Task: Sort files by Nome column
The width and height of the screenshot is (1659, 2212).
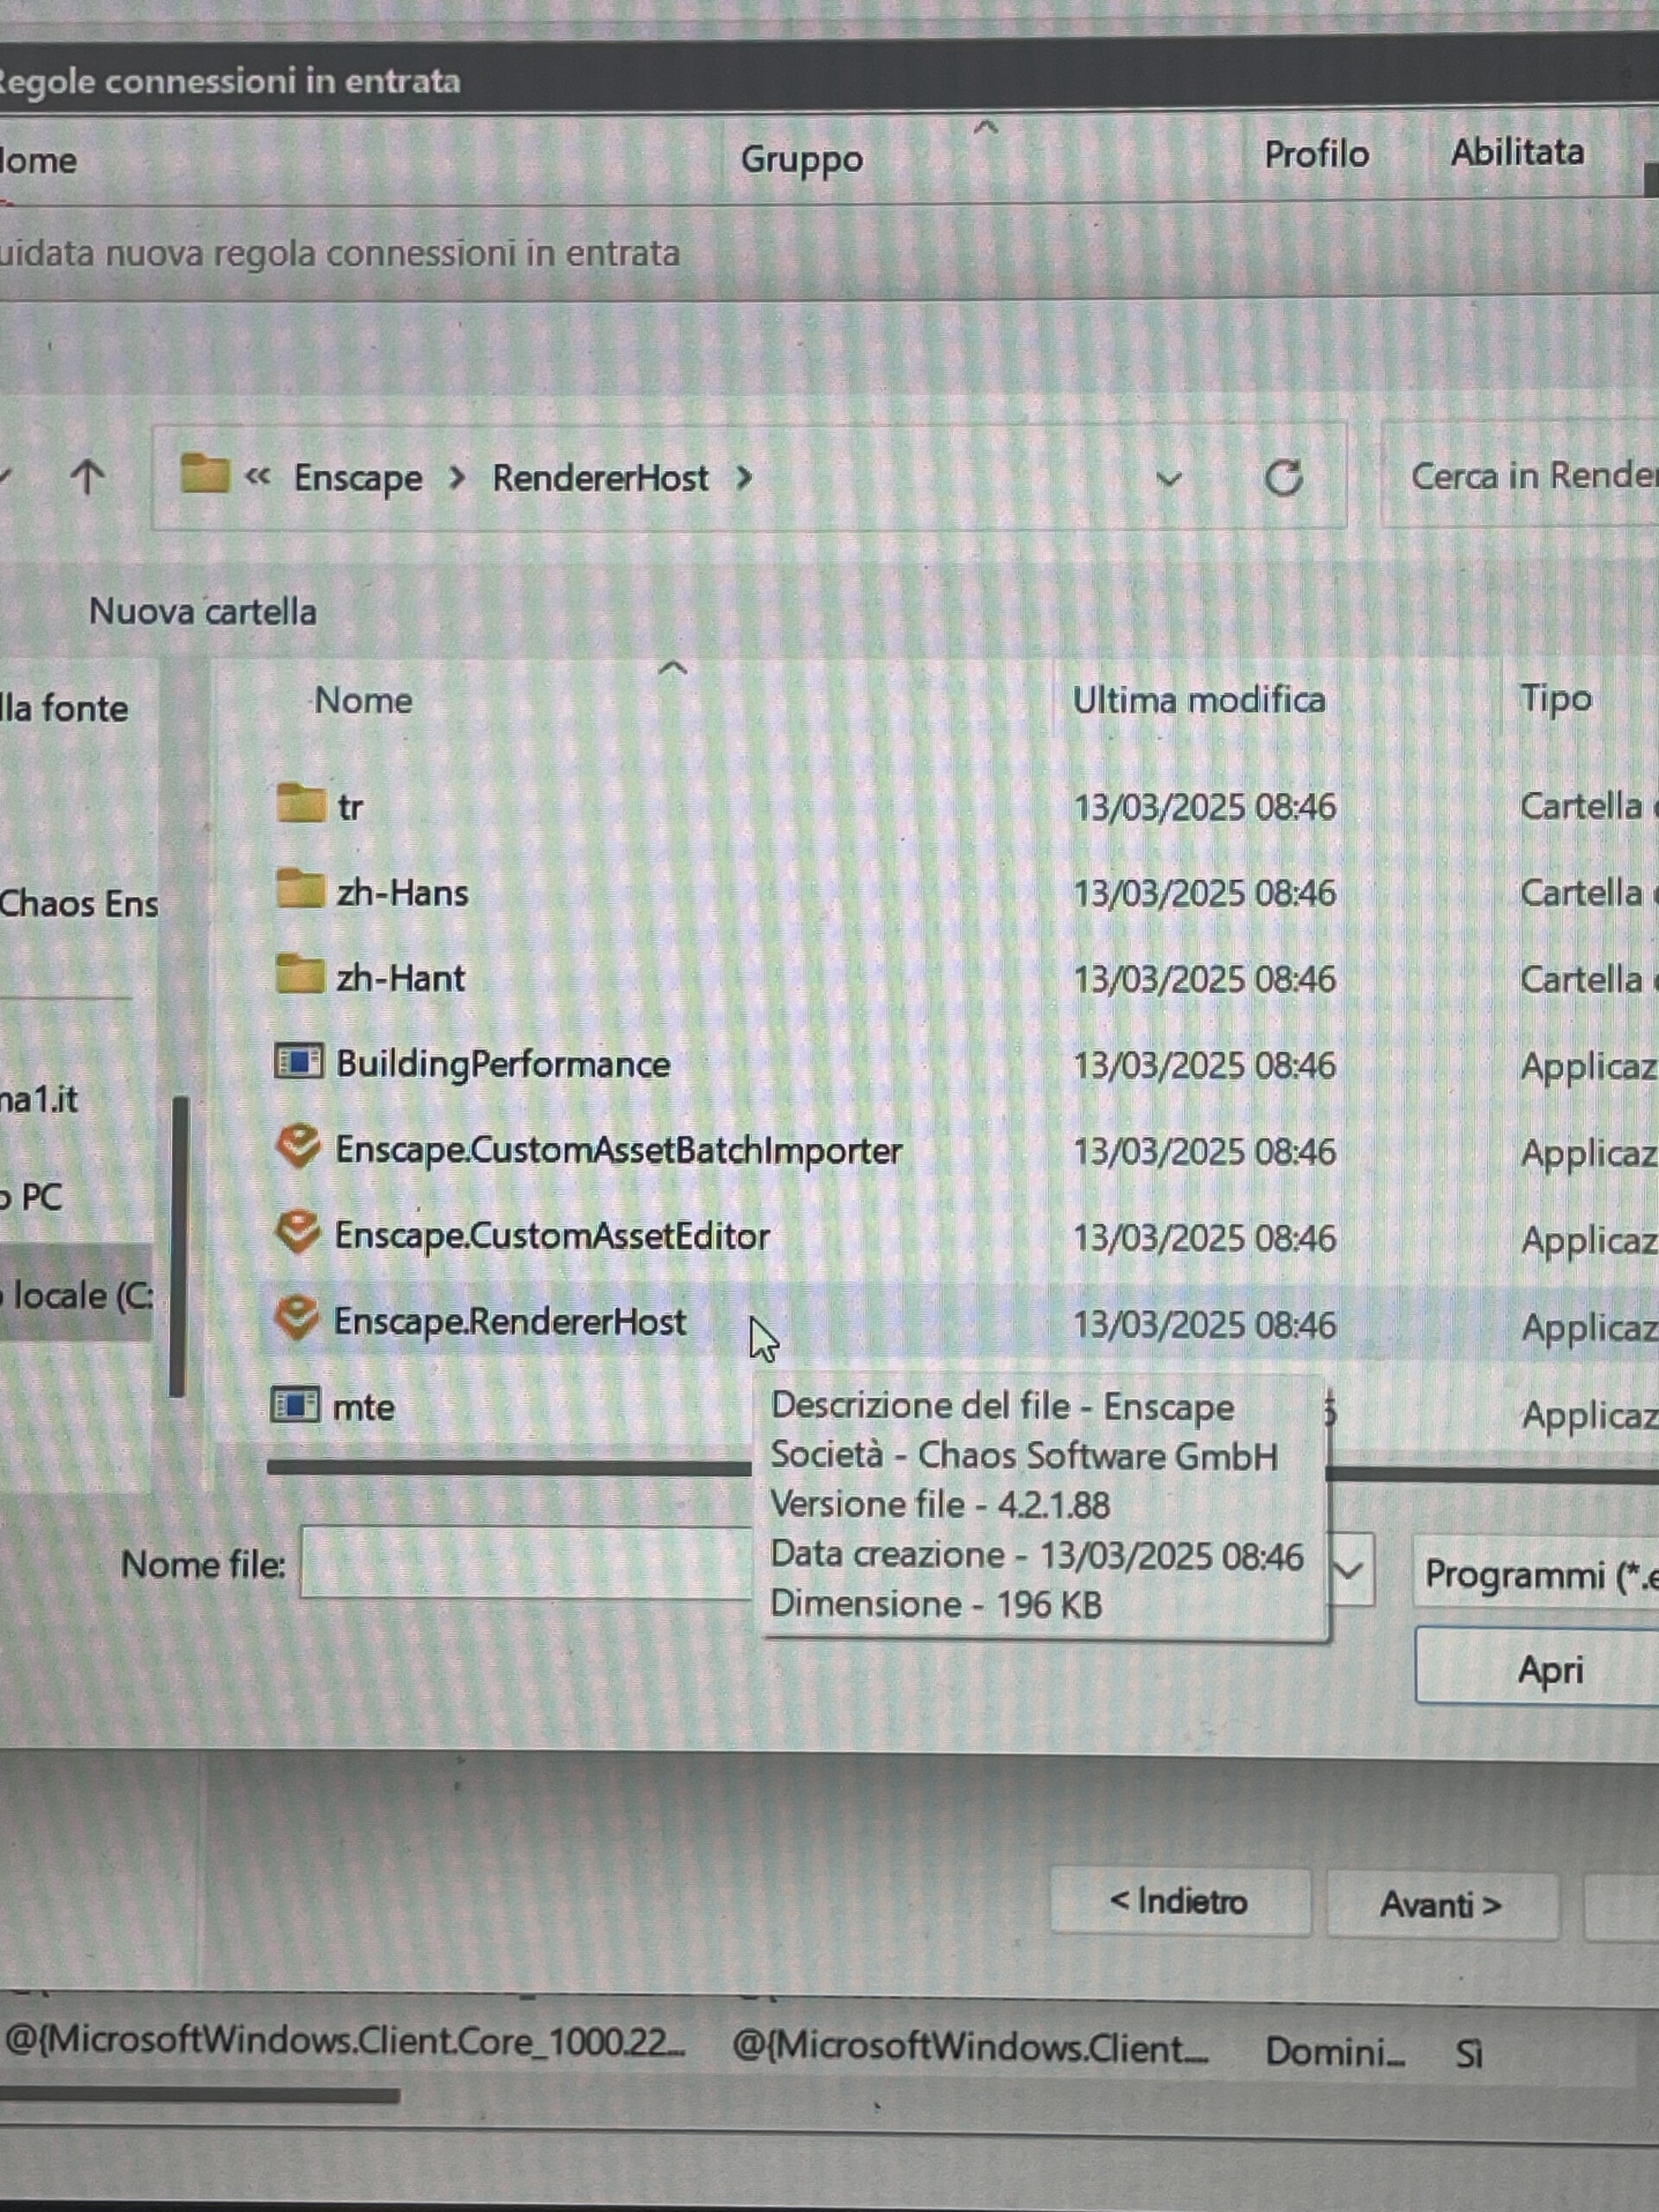Action: (x=363, y=700)
